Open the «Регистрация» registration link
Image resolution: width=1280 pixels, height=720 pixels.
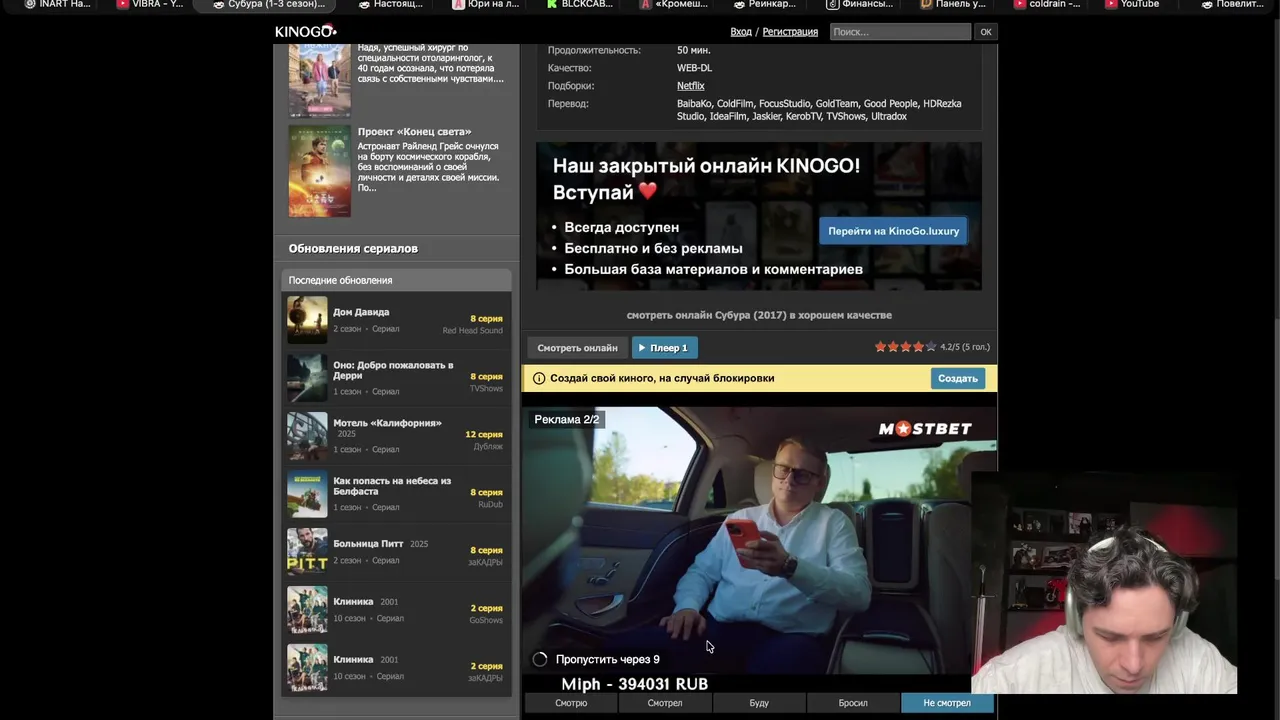pyautogui.click(x=790, y=32)
